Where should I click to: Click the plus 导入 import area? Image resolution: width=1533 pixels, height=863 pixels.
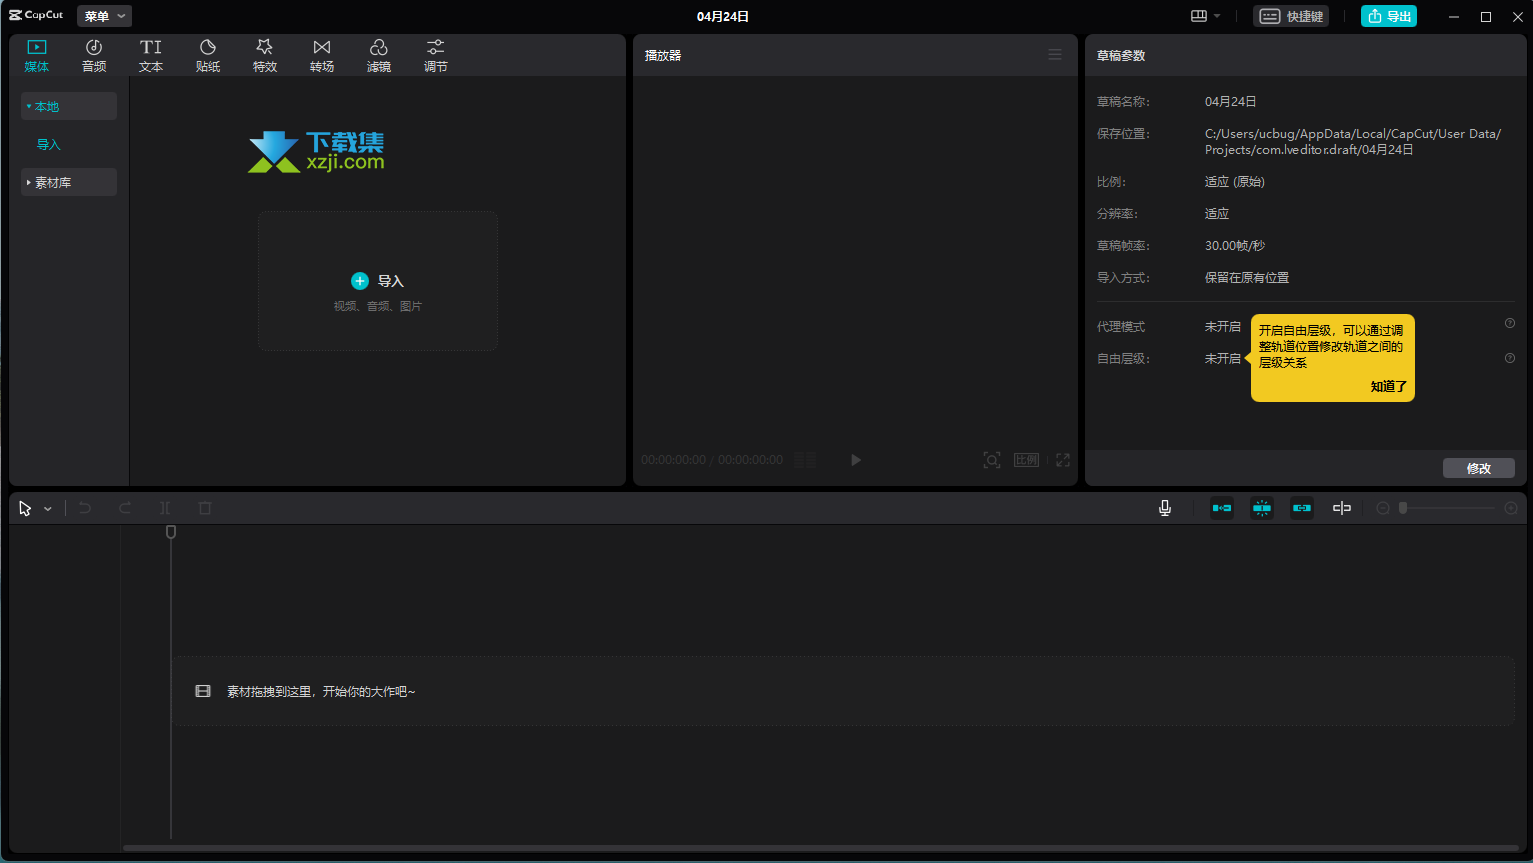point(378,281)
